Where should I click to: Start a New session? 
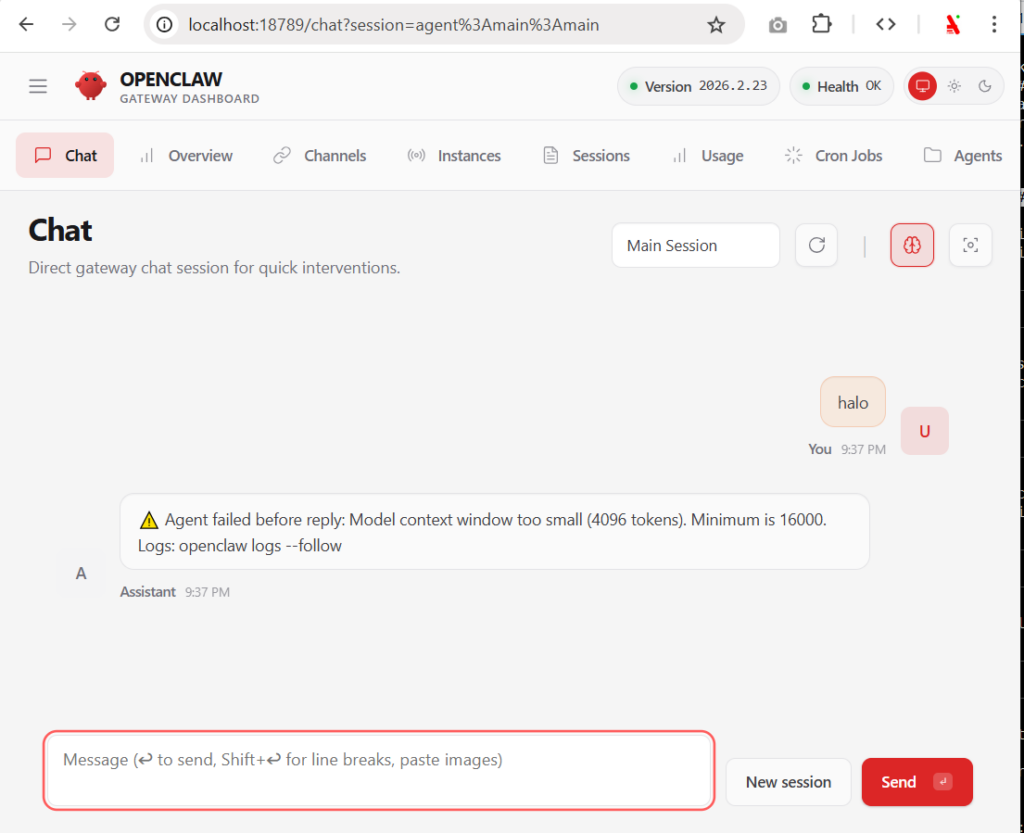tap(788, 782)
